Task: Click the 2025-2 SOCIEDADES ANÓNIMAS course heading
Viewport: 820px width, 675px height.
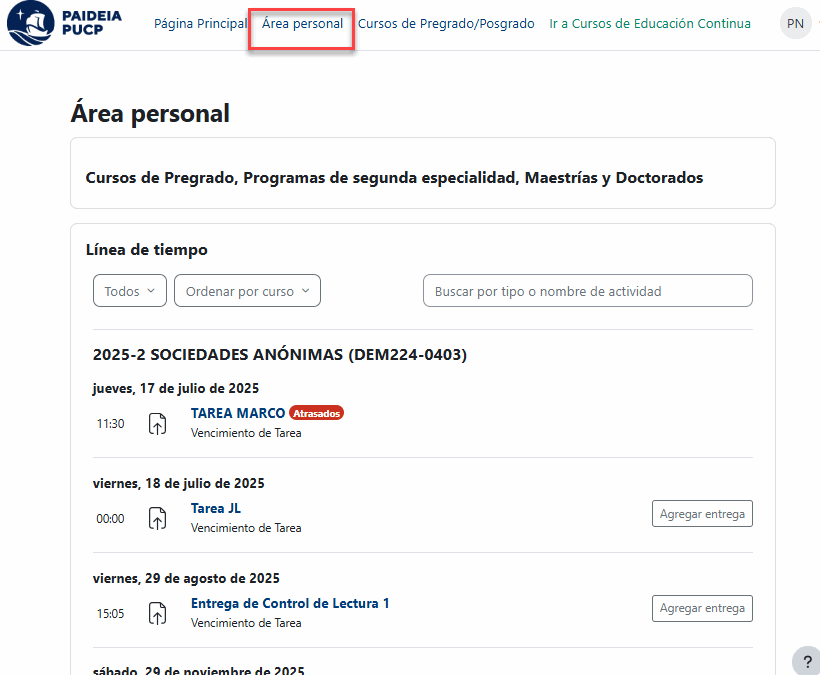Action: tap(280, 354)
